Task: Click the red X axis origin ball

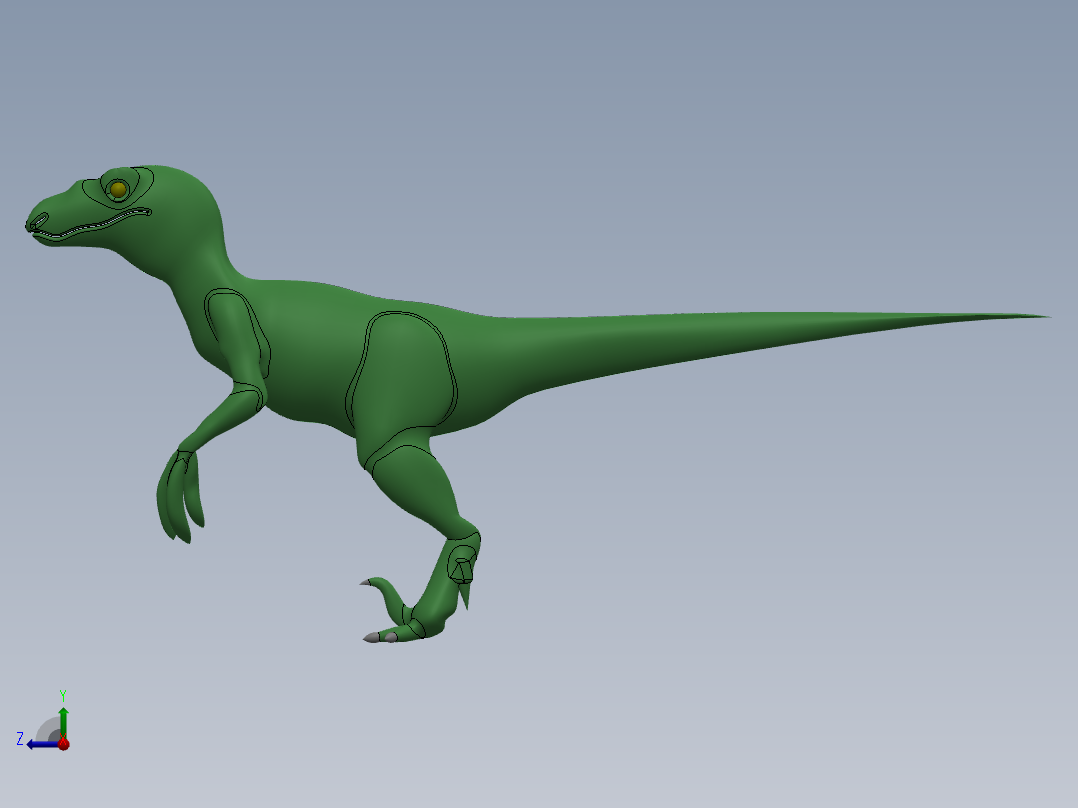Action: (64, 743)
